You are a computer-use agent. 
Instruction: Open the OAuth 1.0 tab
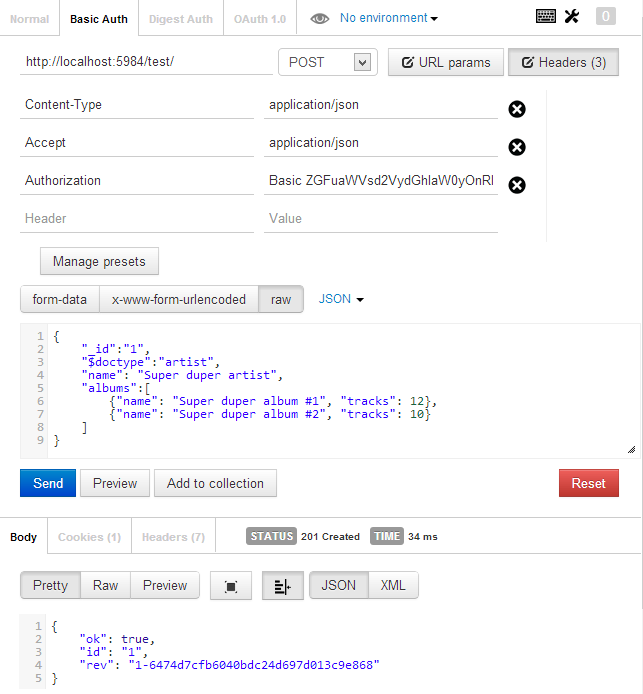click(260, 19)
